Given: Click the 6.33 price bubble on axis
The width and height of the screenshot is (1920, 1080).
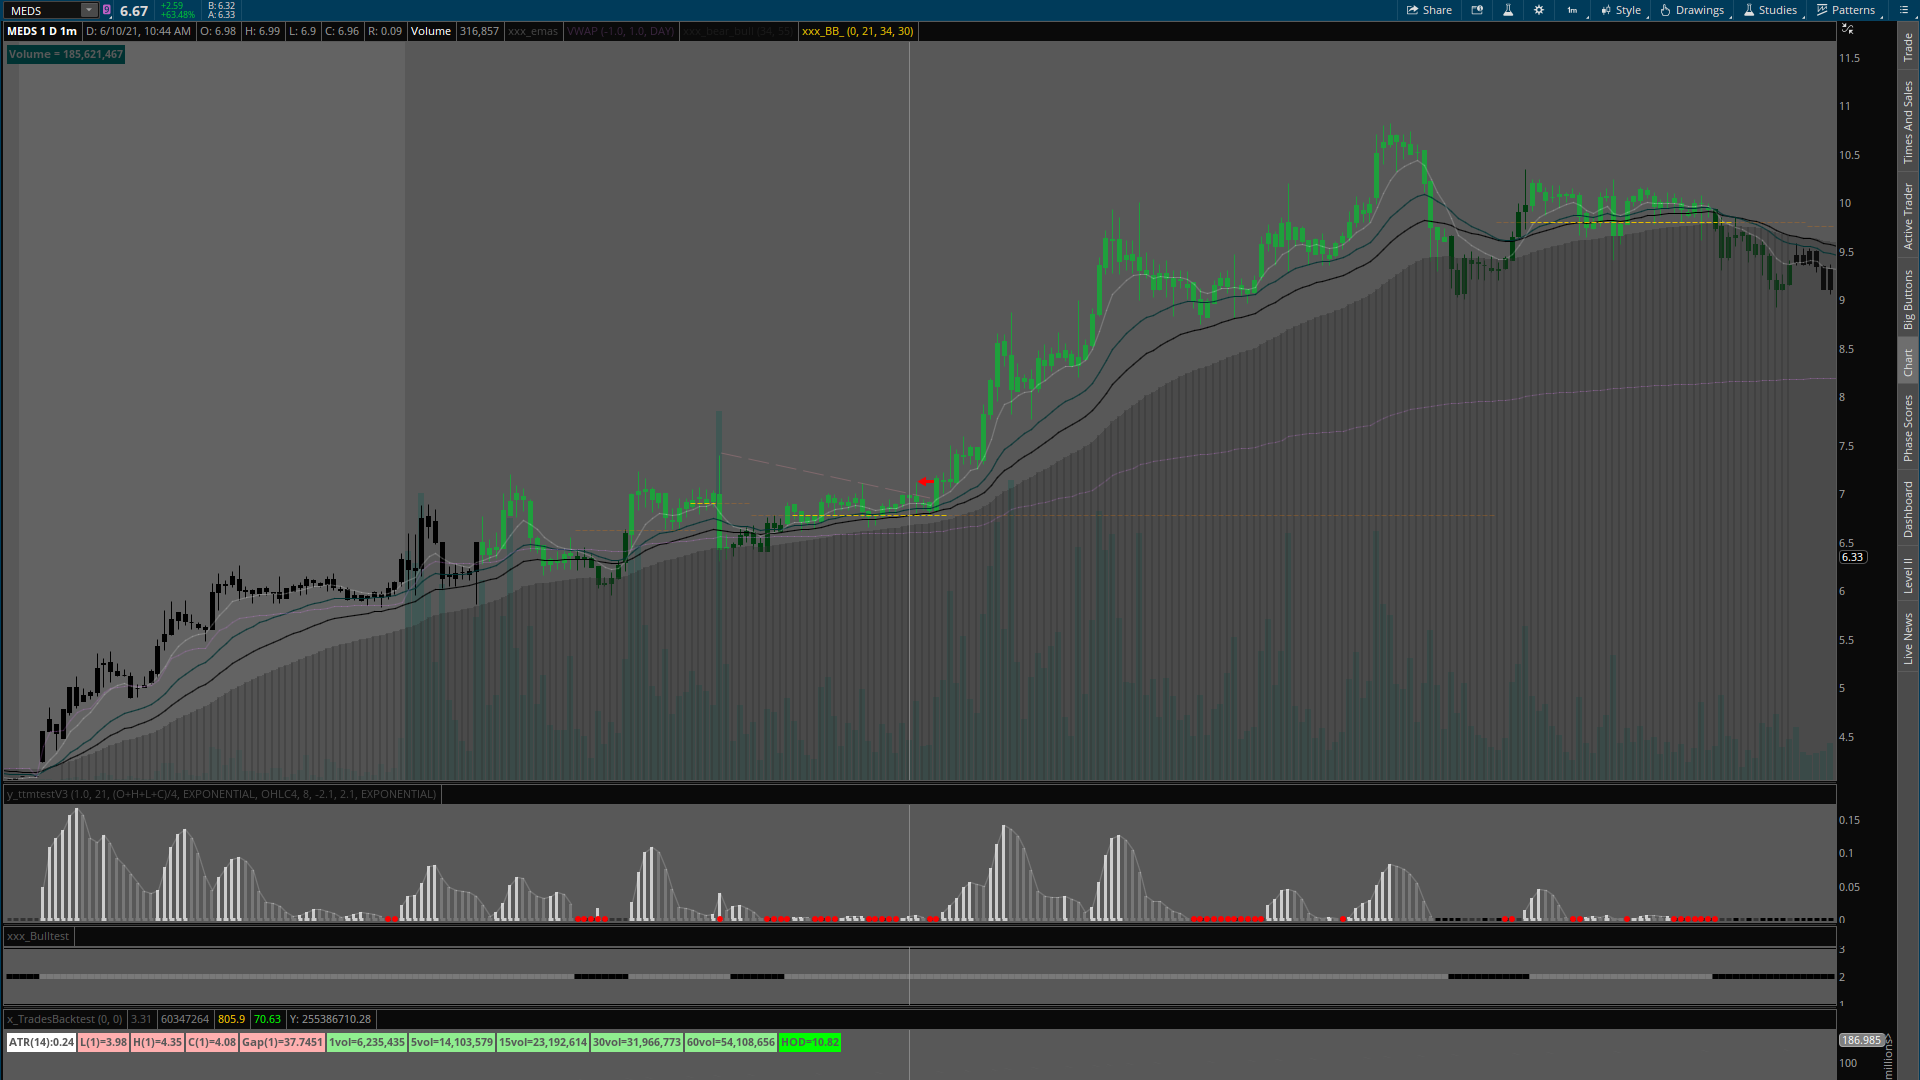Looking at the screenshot, I should coord(1853,558).
